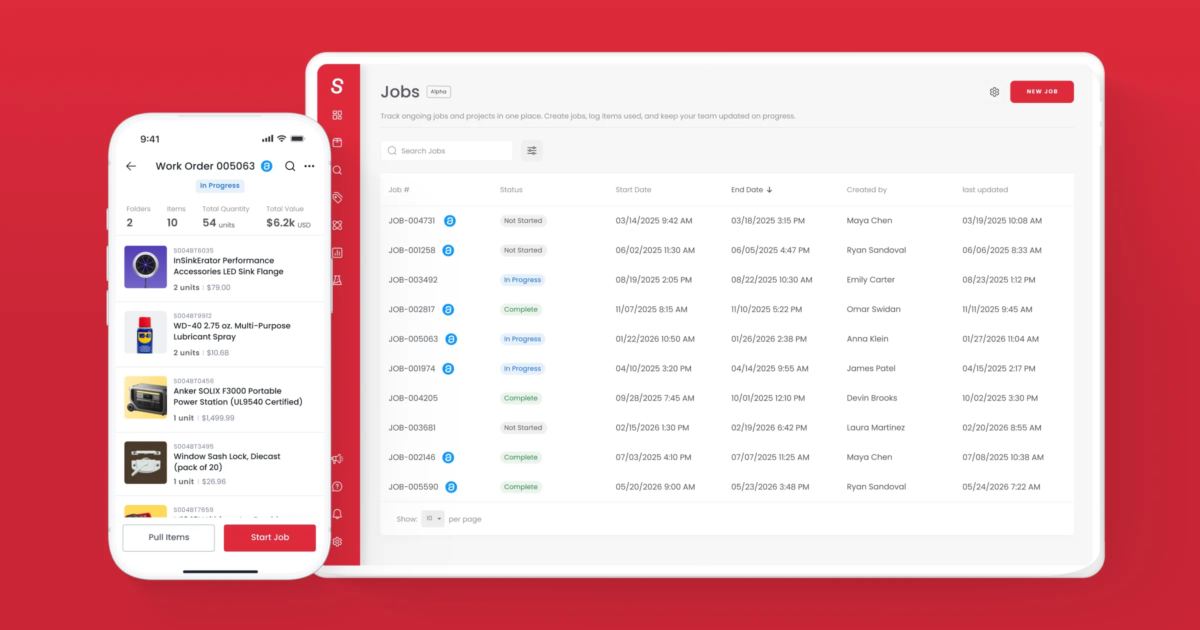The image size is (1200, 630).
Task: Click the Created by column header
Action: coord(867,189)
